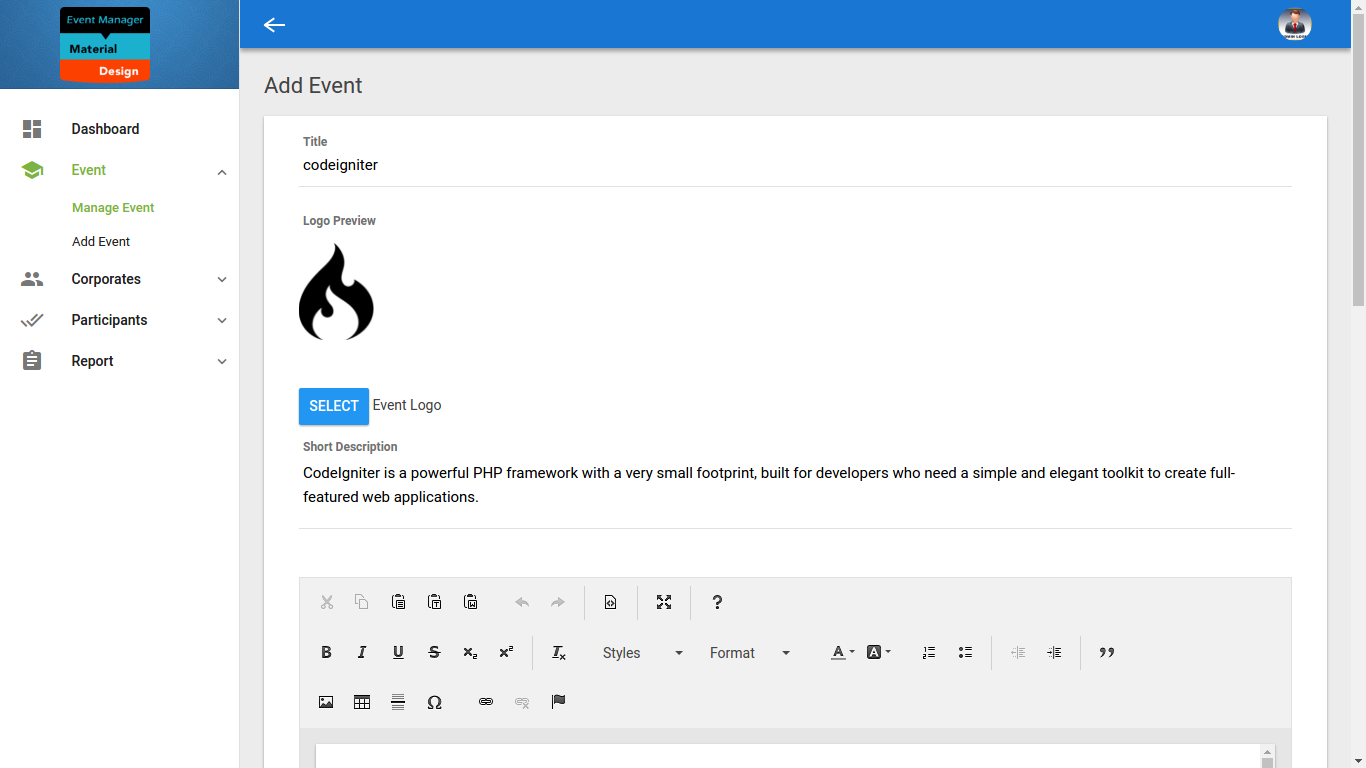Image resolution: width=1366 pixels, height=768 pixels.
Task: Open the Format dropdown
Action: click(x=750, y=652)
